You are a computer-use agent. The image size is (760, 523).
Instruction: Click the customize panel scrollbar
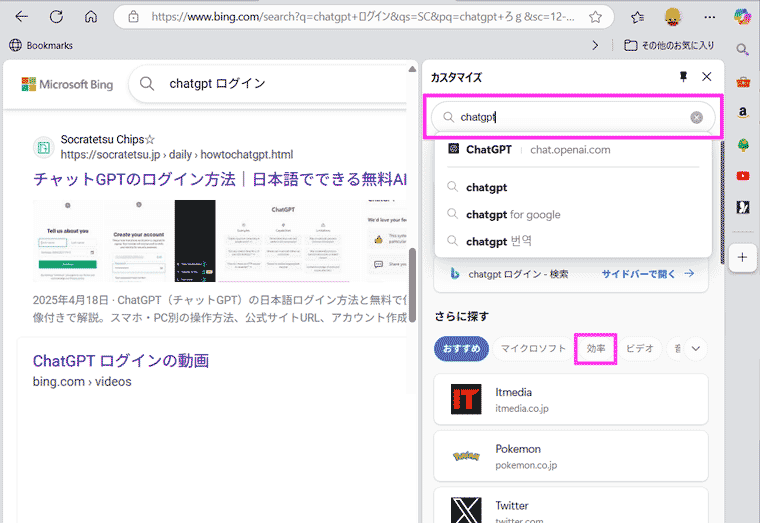pyautogui.click(x=722, y=203)
